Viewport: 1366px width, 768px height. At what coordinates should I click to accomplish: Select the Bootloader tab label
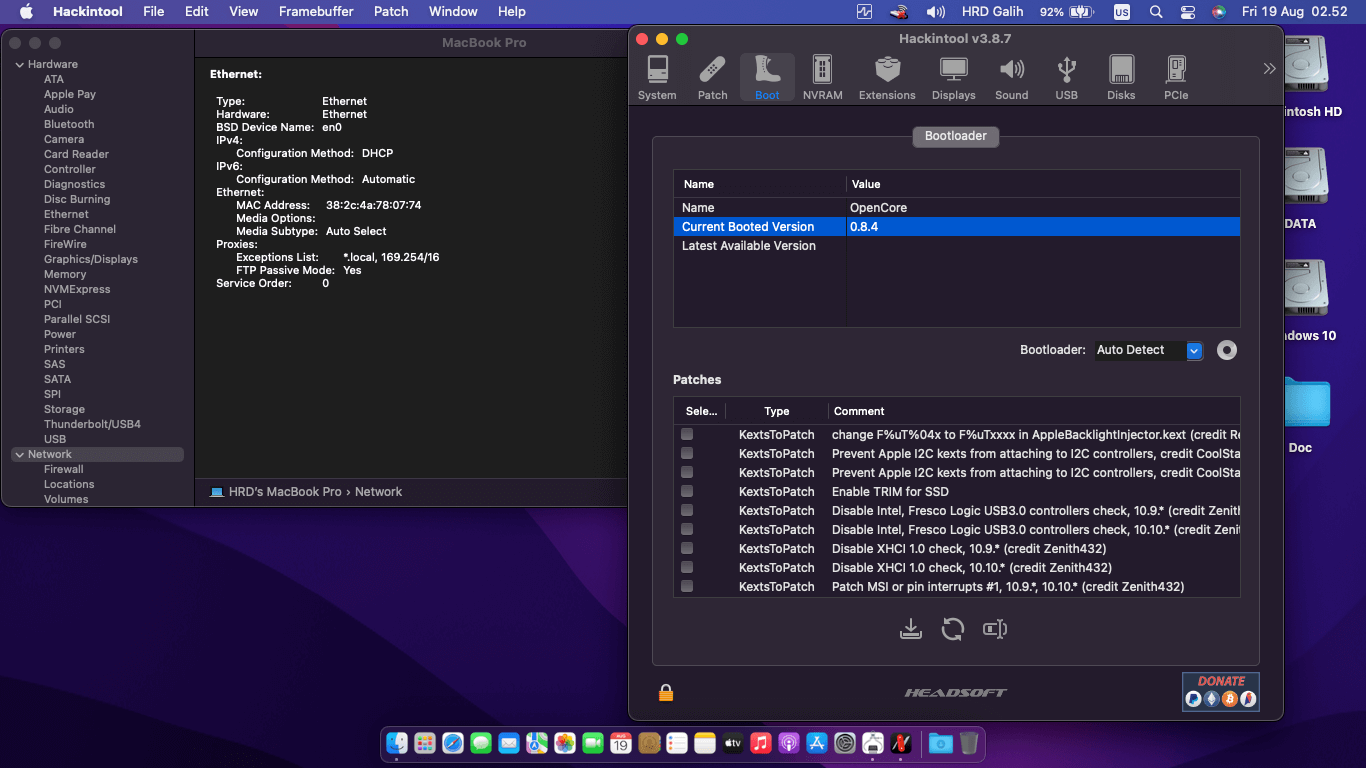tap(956, 136)
